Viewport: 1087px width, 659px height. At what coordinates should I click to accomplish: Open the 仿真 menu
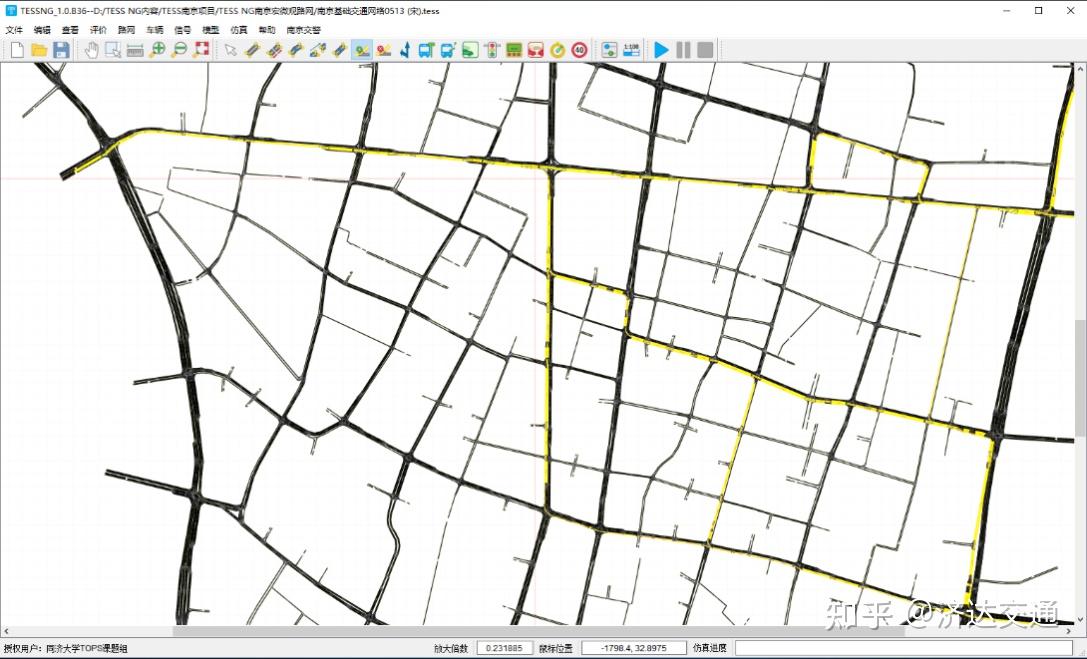(239, 30)
